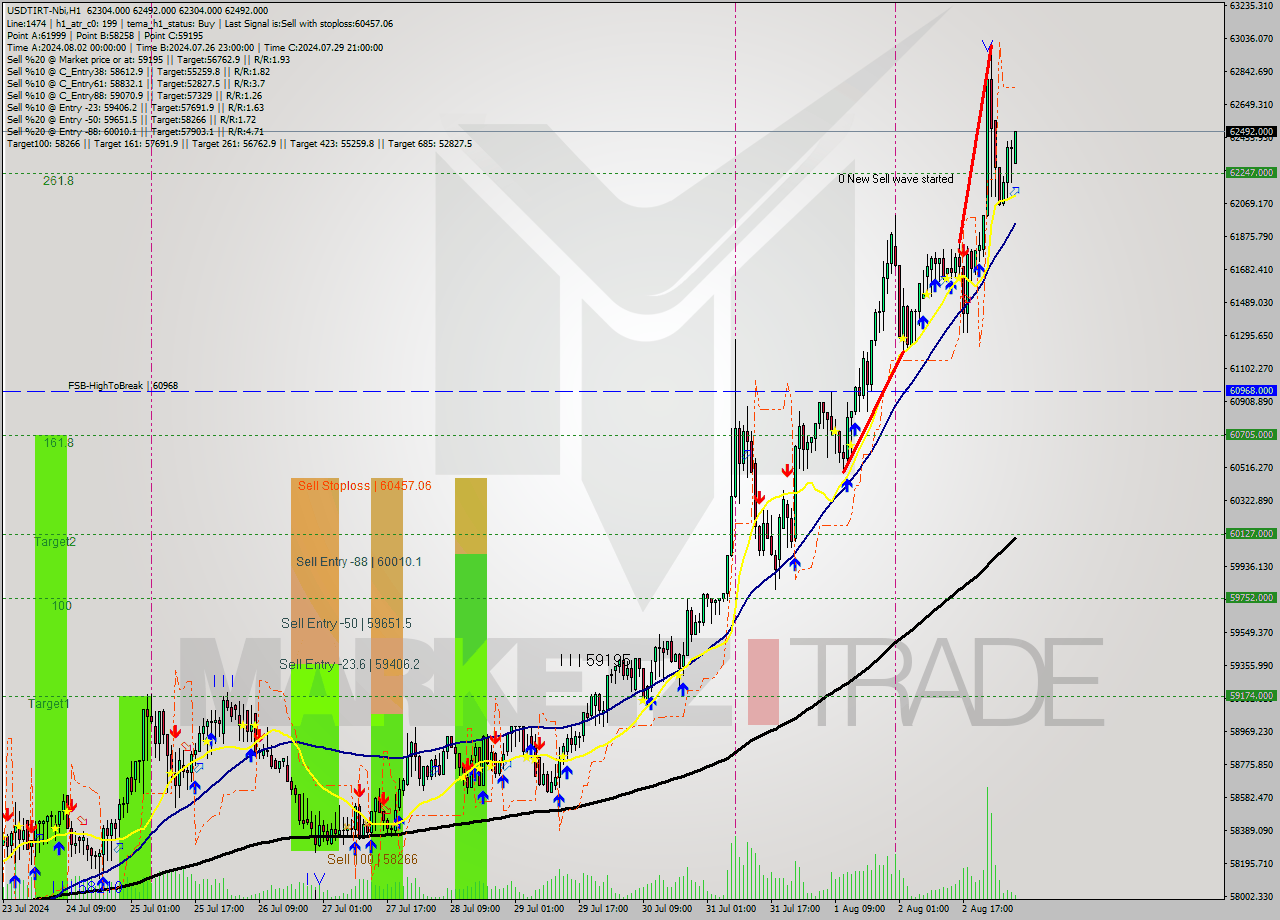Click the 31 Jul 01:00 time label
Viewport: 1280px width, 920px height.
pyautogui.click(x=731, y=909)
